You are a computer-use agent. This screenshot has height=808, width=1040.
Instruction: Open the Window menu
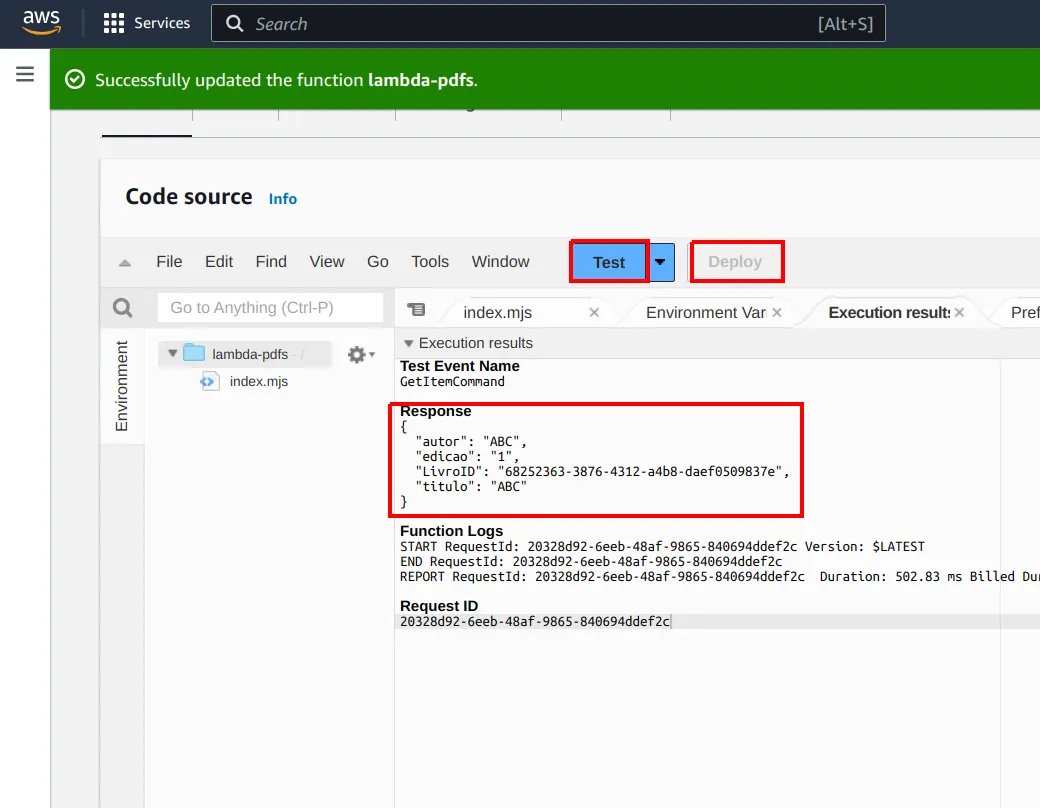click(501, 261)
